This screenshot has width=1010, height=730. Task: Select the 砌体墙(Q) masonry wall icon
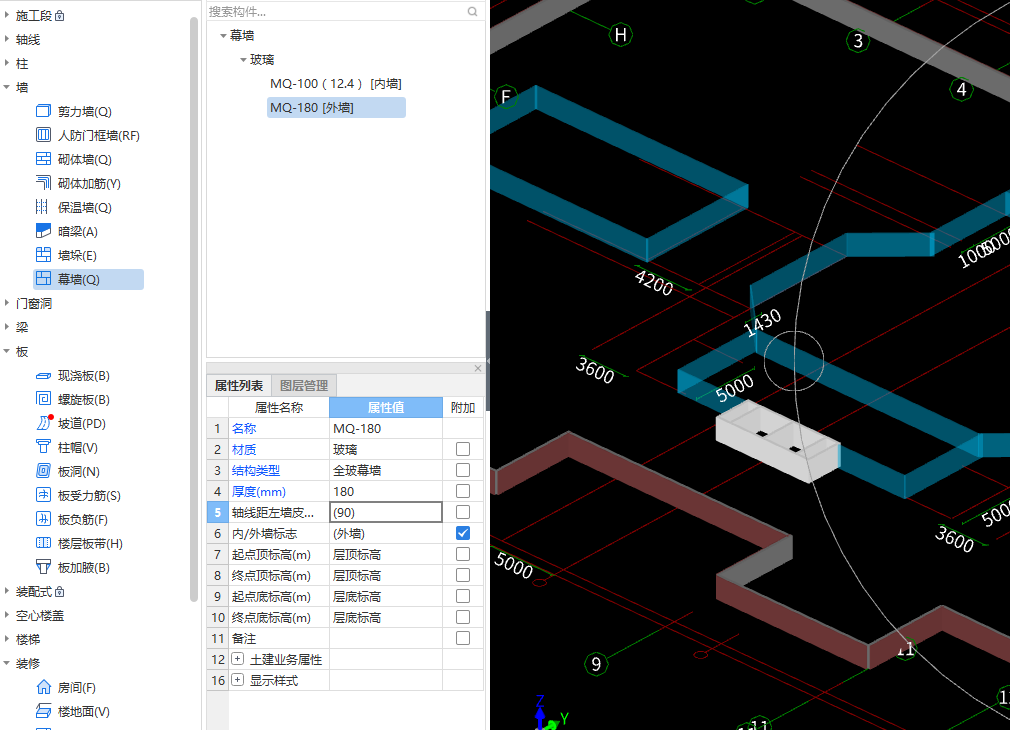coord(43,159)
